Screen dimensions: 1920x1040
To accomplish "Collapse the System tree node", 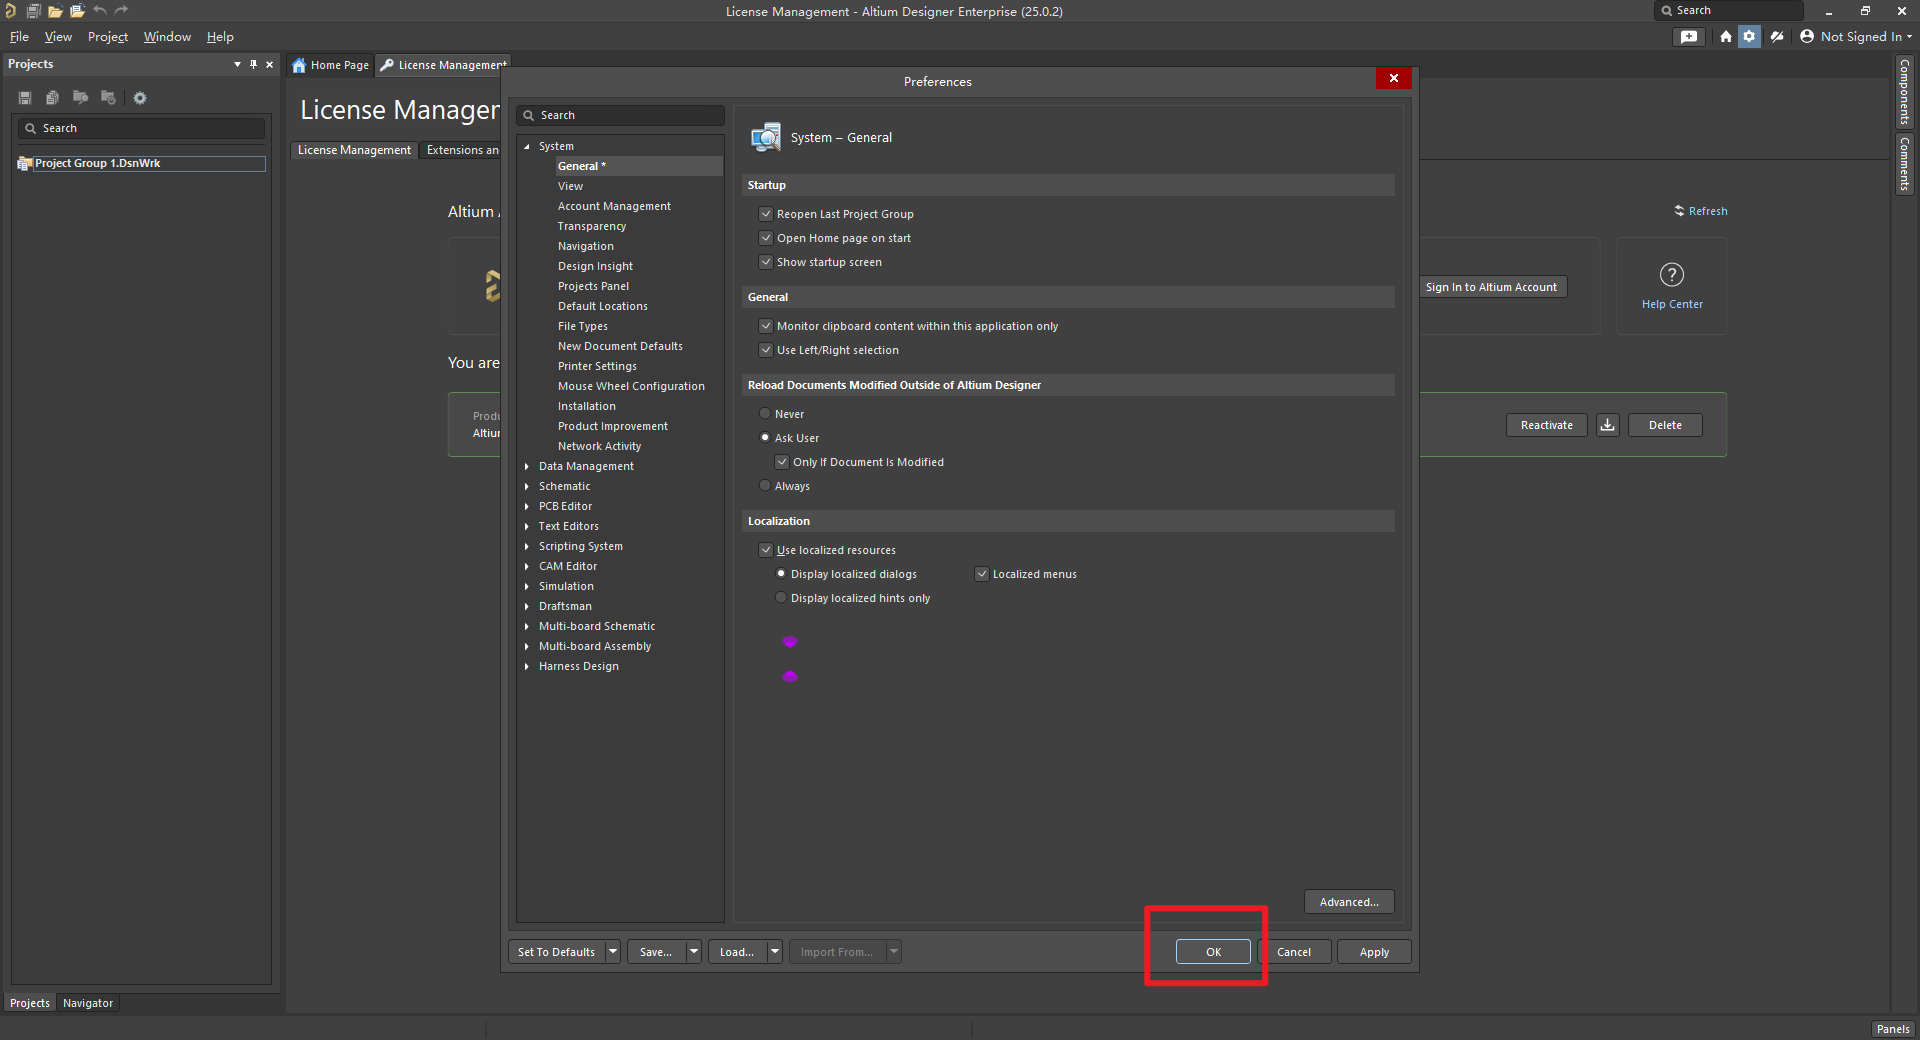I will (x=527, y=146).
